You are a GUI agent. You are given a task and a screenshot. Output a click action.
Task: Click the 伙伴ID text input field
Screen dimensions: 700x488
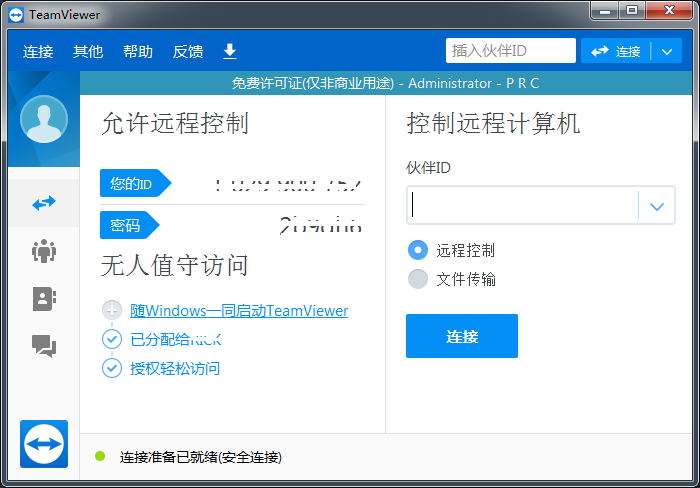pos(522,206)
